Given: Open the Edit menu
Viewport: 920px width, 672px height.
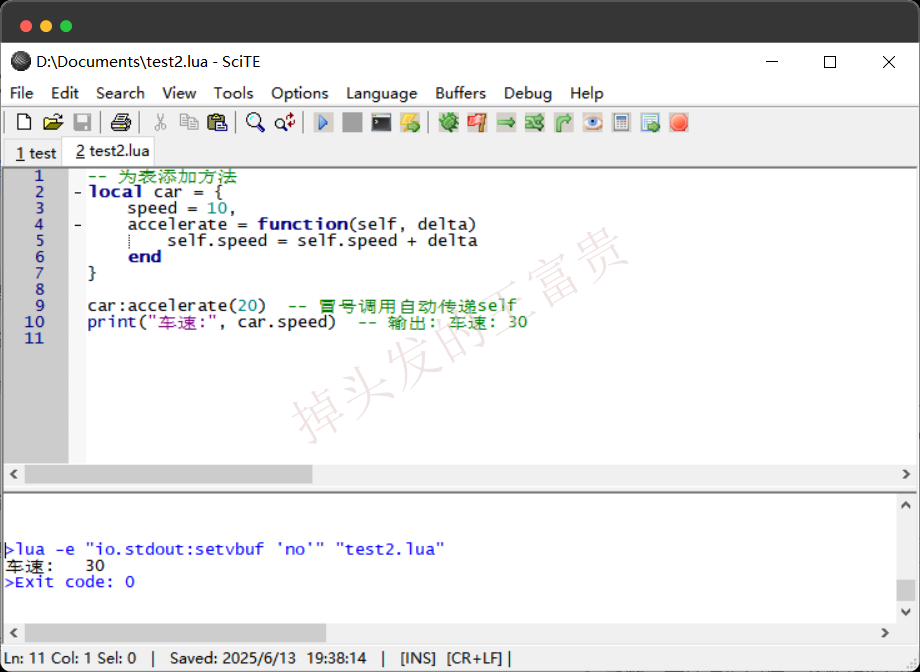Looking at the screenshot, I should (x=65, y=93).
